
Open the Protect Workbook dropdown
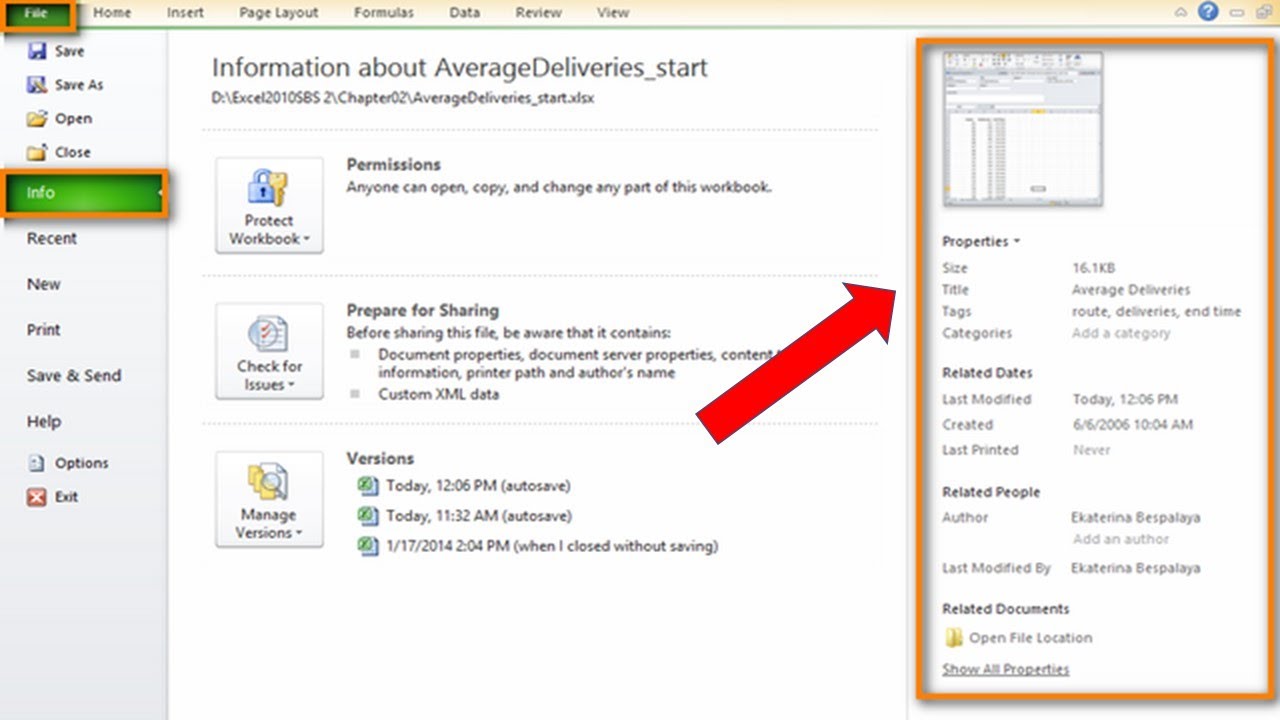click(269, 205)
